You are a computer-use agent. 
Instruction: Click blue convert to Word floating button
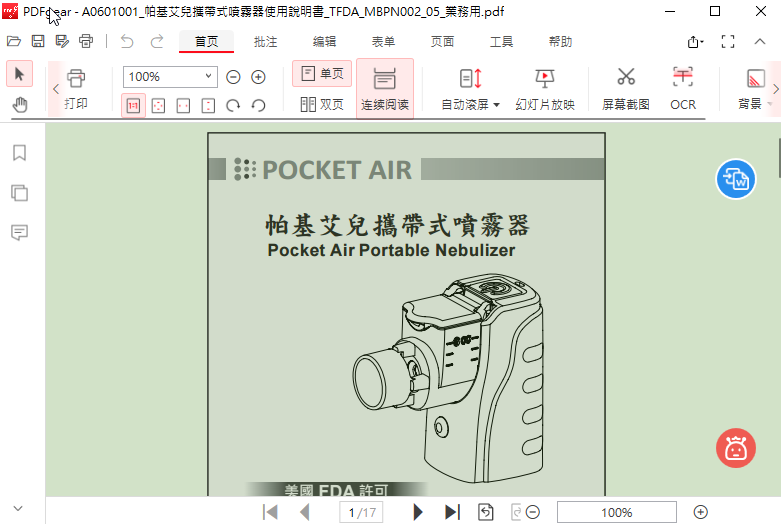(x=736, y=179)
